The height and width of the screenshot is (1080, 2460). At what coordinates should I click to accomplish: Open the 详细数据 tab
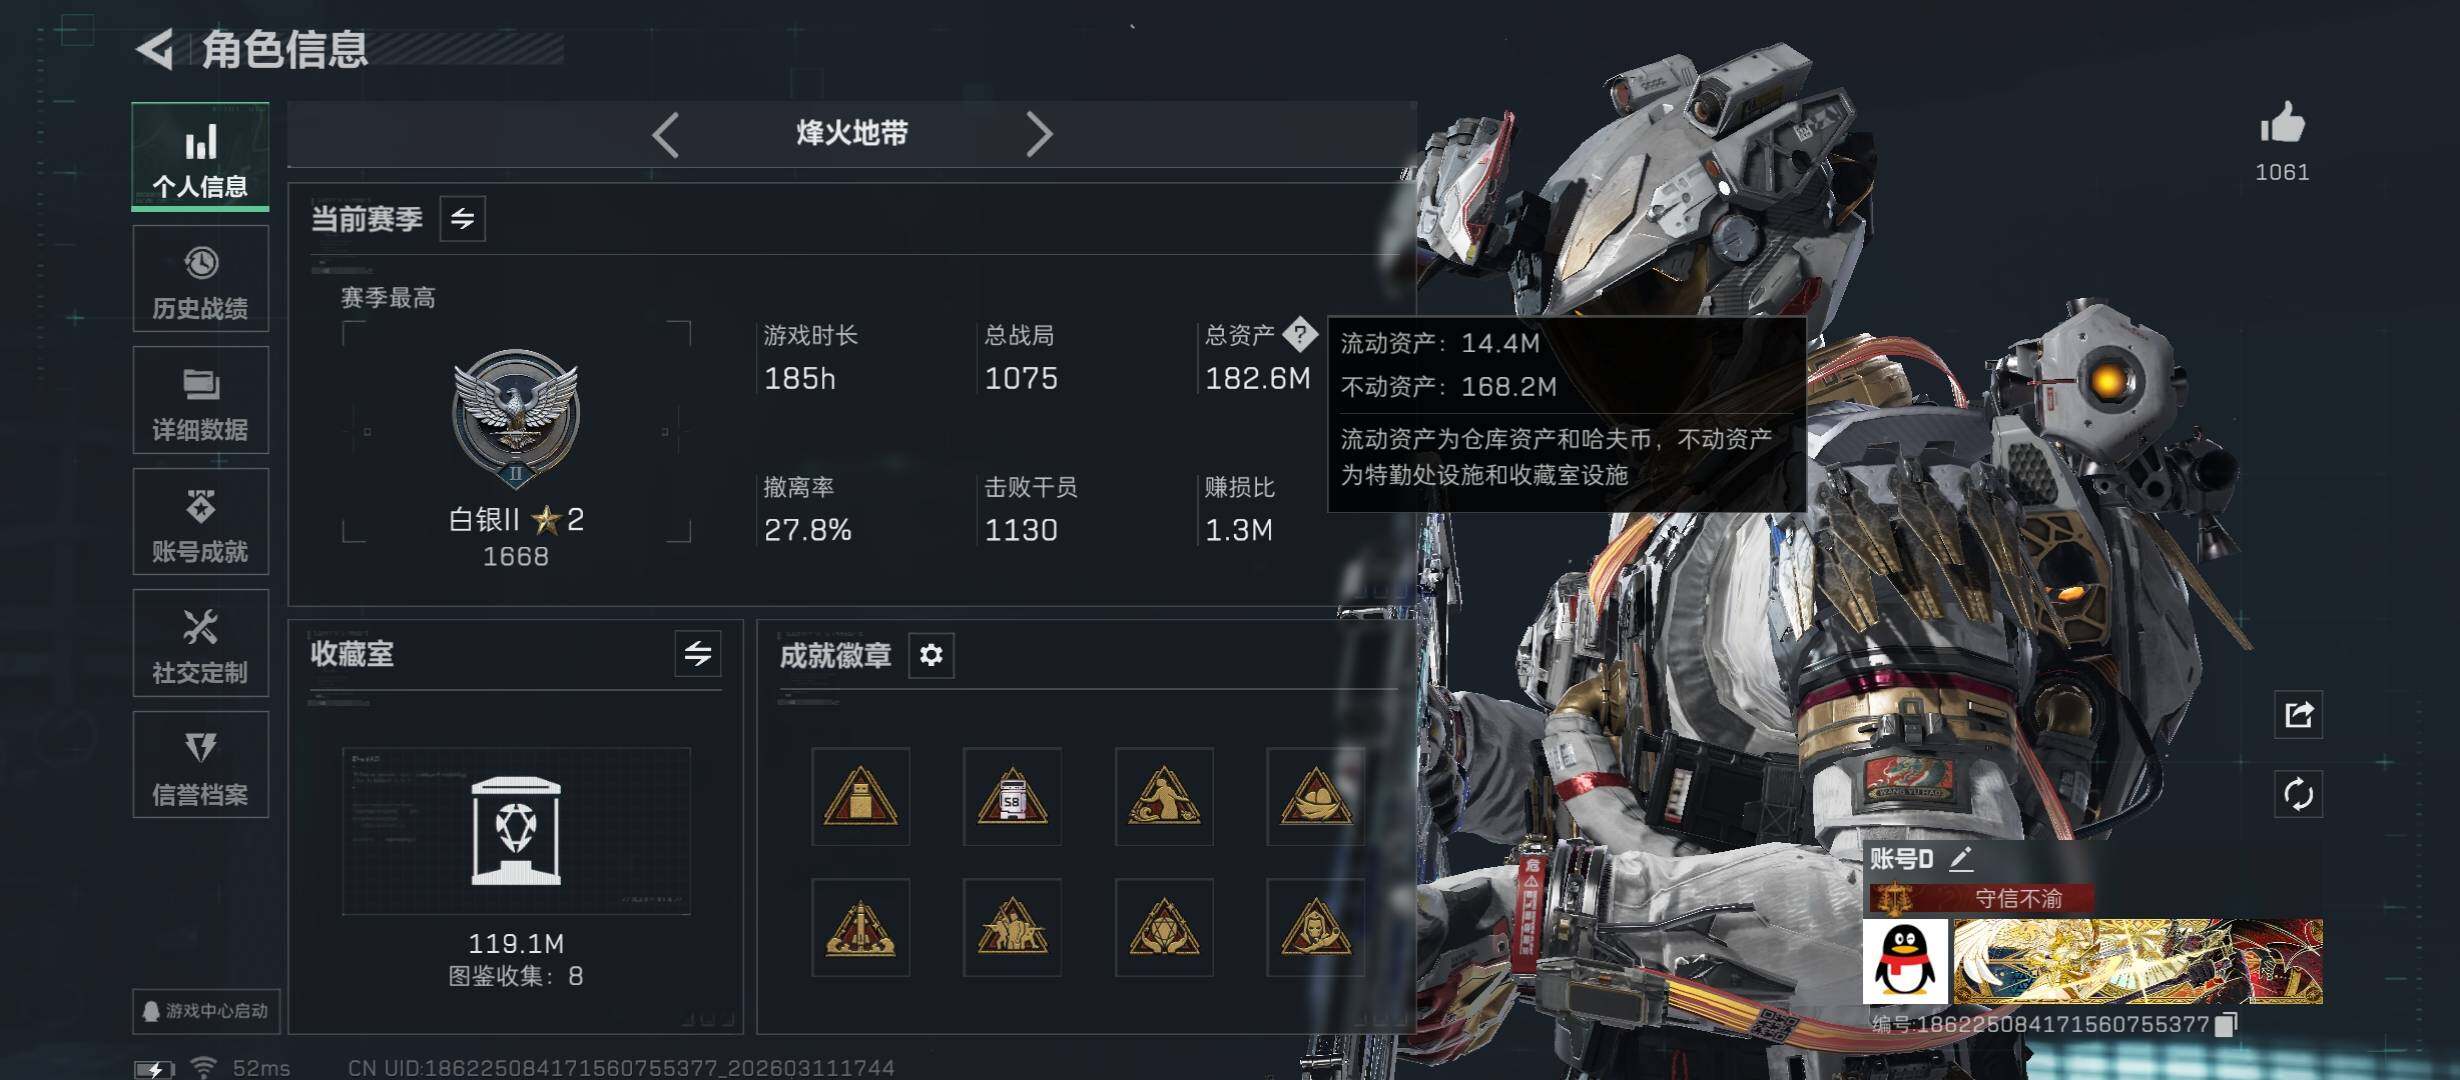[201, 400]
